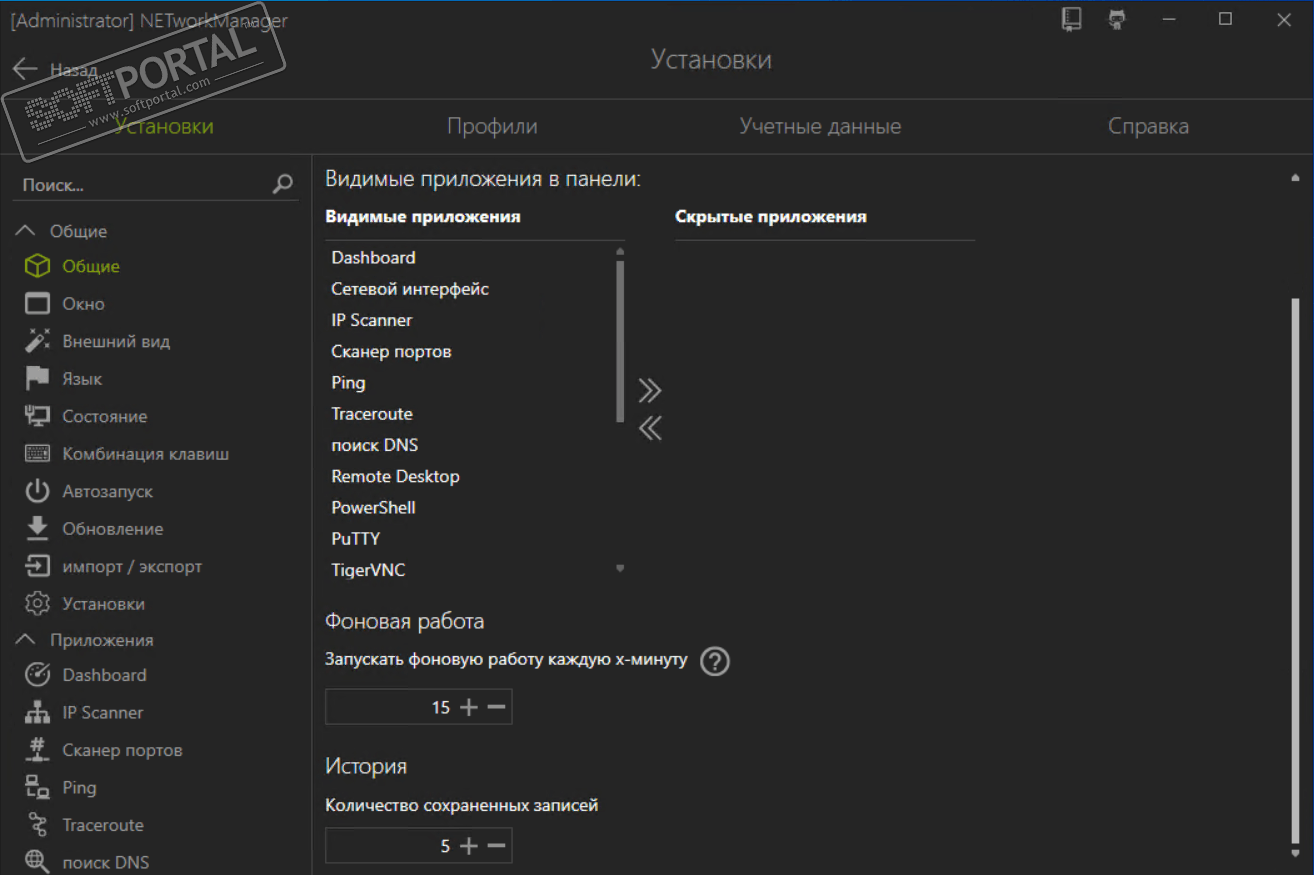Click the help question mark for background job
Image resolution: width=1314 pixels, height=875 pixels.
click(x=714, y=661)
